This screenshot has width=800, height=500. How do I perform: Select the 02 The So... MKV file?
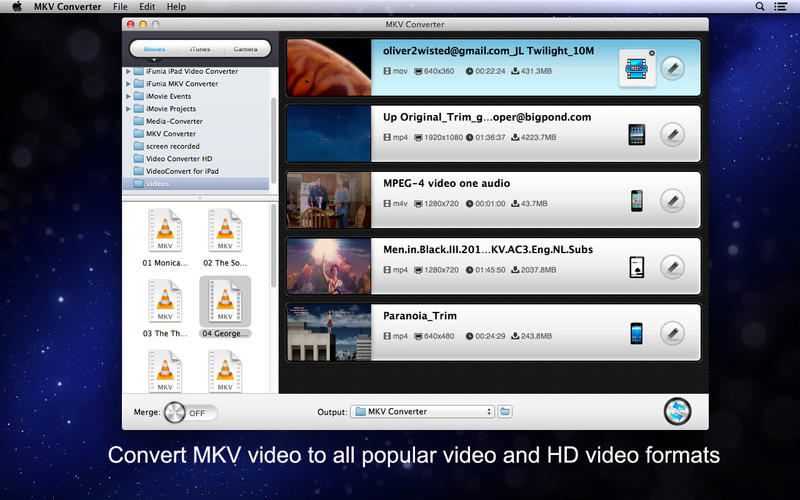pyautogui.click(x=225, y=238)
